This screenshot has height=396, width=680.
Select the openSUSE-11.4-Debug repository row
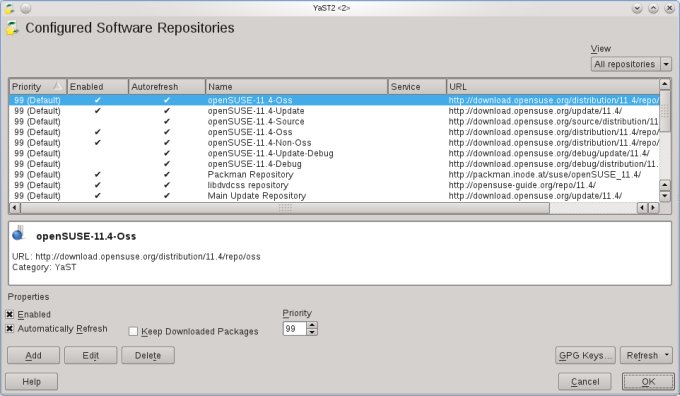[x=334, y=164]
